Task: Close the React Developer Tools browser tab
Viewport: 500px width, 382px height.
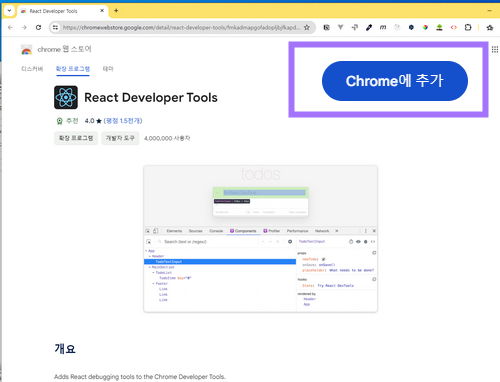Action: click(x=102, y=11)
